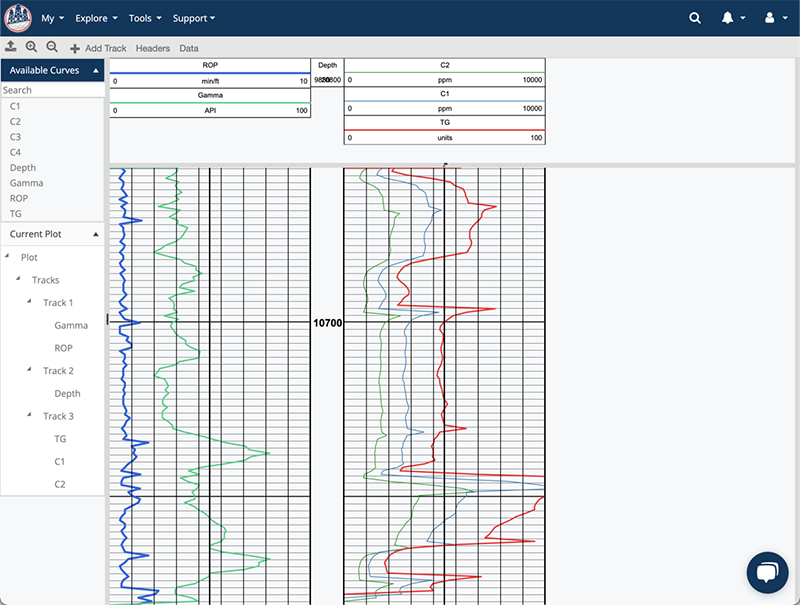Click the curve Search input field

(x=53, y=90)
